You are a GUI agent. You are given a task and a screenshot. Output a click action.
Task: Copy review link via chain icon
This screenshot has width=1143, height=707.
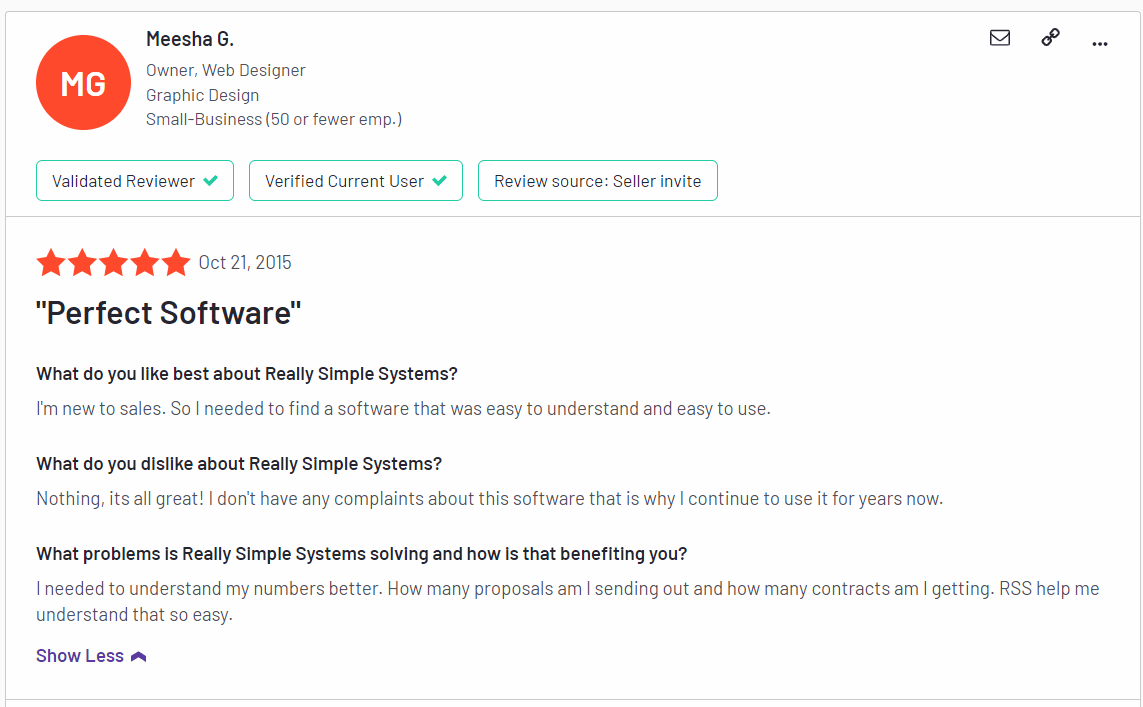(1050, 37)
